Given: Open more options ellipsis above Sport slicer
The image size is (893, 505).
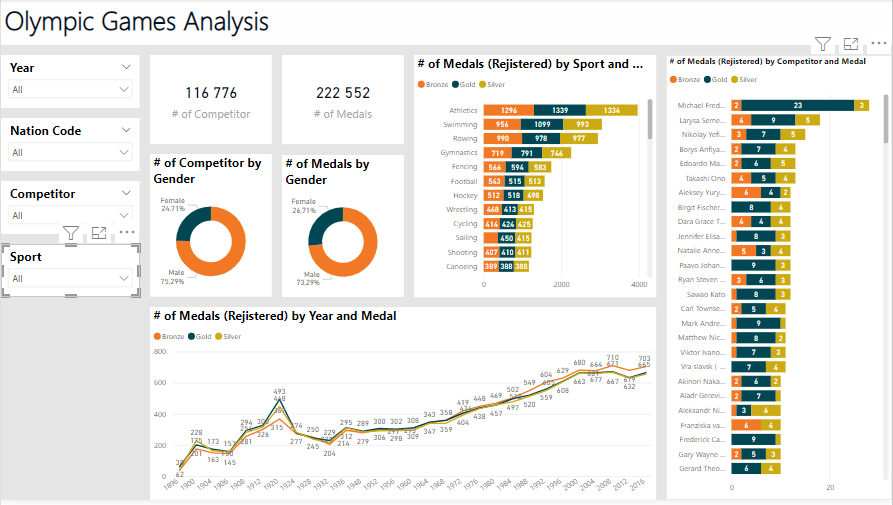Looking at the screenshot, I should click(127, 233).
